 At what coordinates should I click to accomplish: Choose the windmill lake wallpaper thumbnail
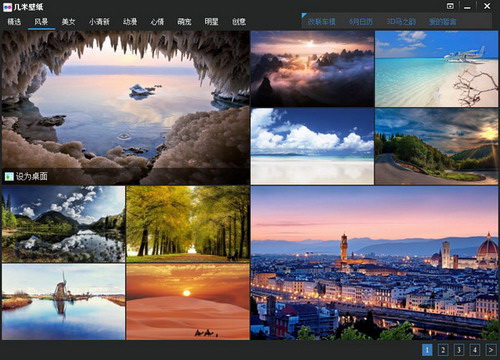pyautogui.click(x=63, y=302)
